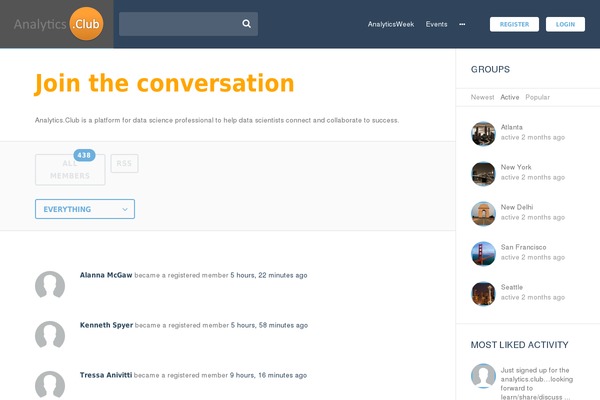This screenshot has width=600, height=400.
Task: Open the Seattle group link
Action: point(512,287)
